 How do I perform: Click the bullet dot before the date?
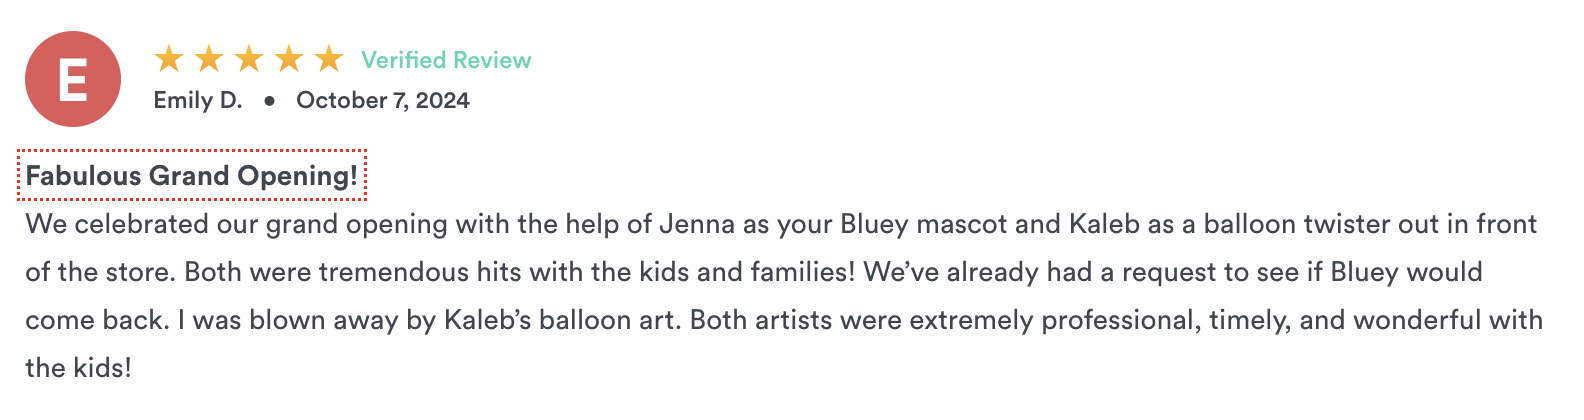pos(270,101)
